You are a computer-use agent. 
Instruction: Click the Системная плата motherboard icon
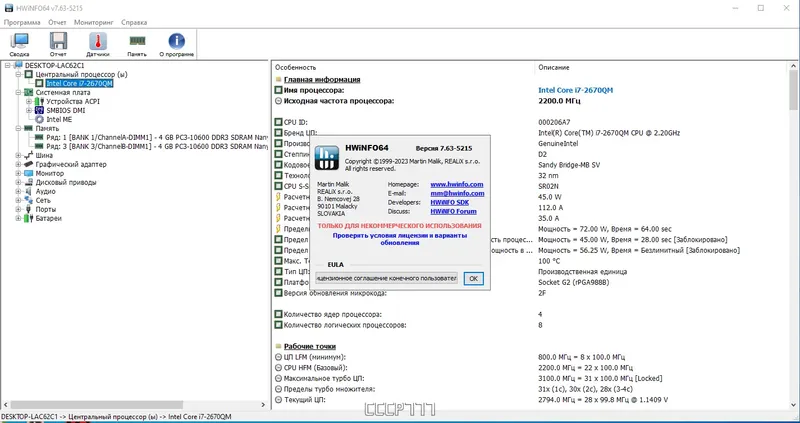29,92
